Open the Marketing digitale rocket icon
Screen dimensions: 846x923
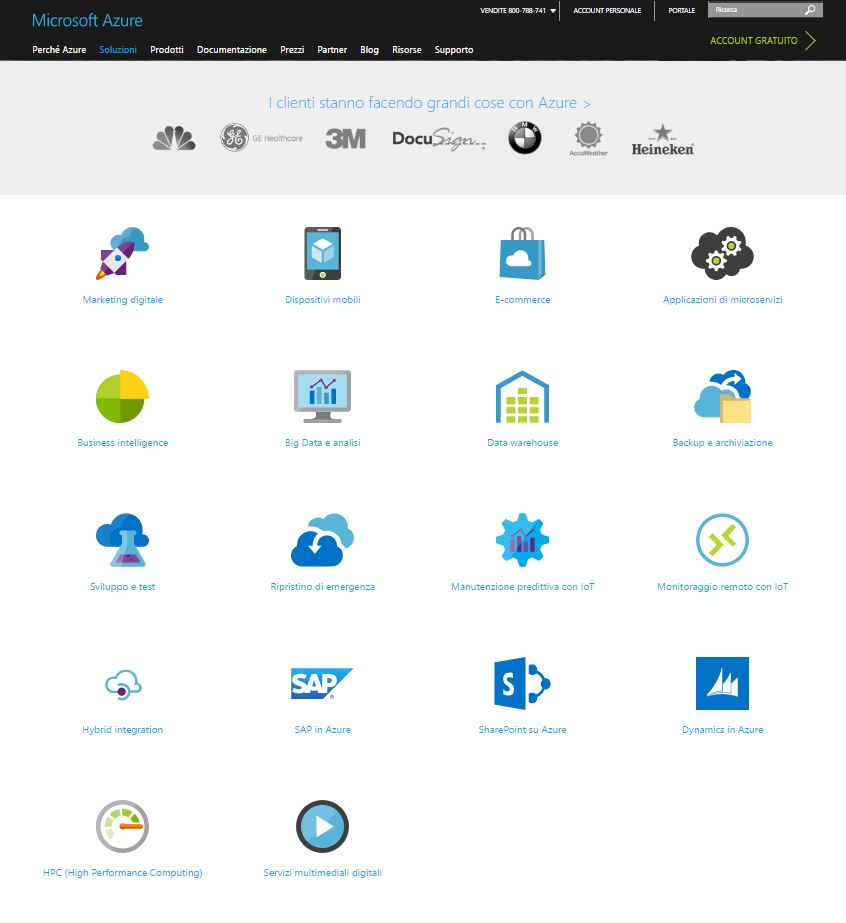pos(122,253)
